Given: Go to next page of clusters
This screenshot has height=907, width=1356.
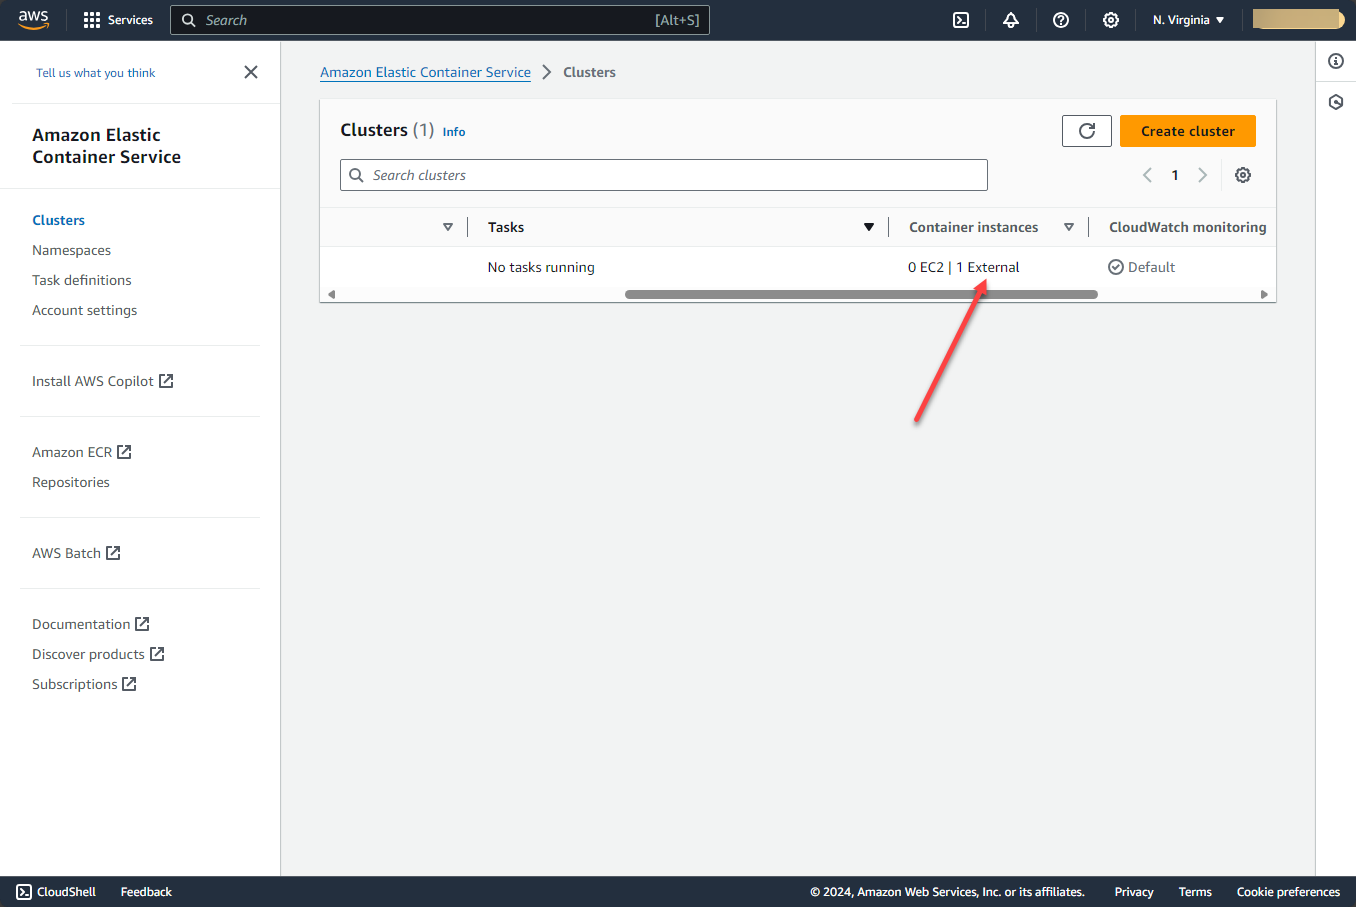Looking at the screenshot, I should click(x=1203, y=175).
